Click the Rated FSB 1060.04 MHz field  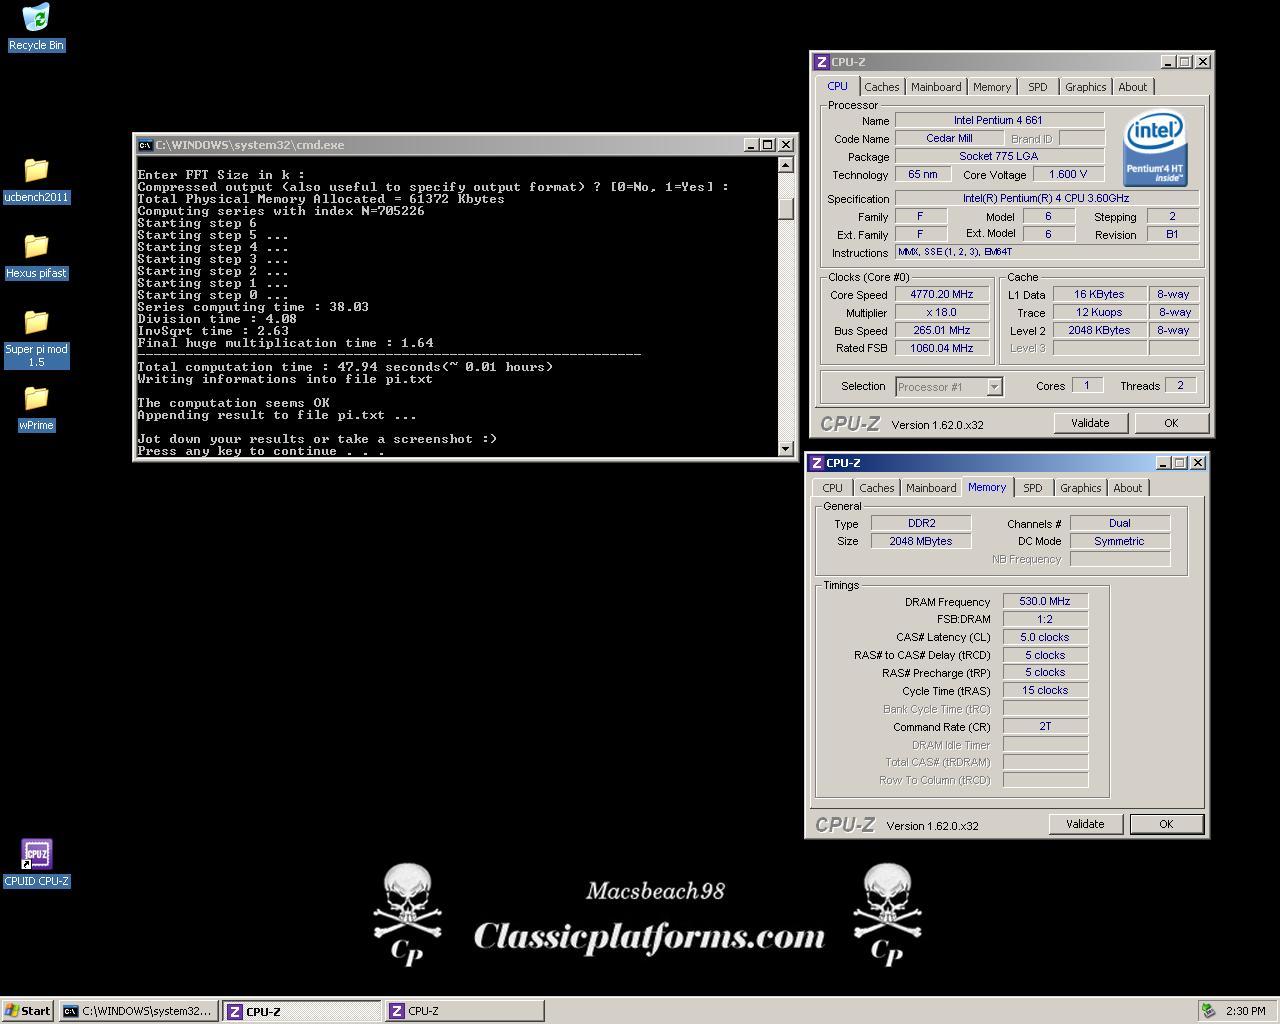[x=942, y=349]
